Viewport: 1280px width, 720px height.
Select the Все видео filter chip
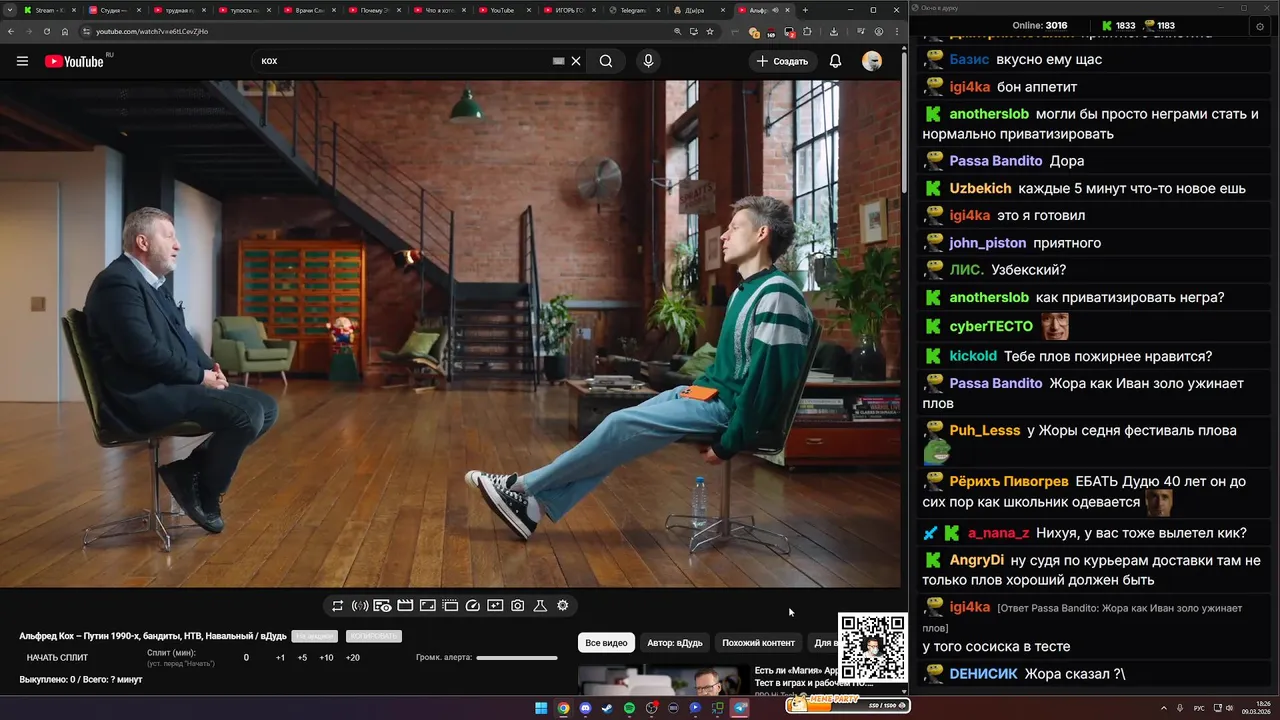pyautogui.click(x=606, y=643)
